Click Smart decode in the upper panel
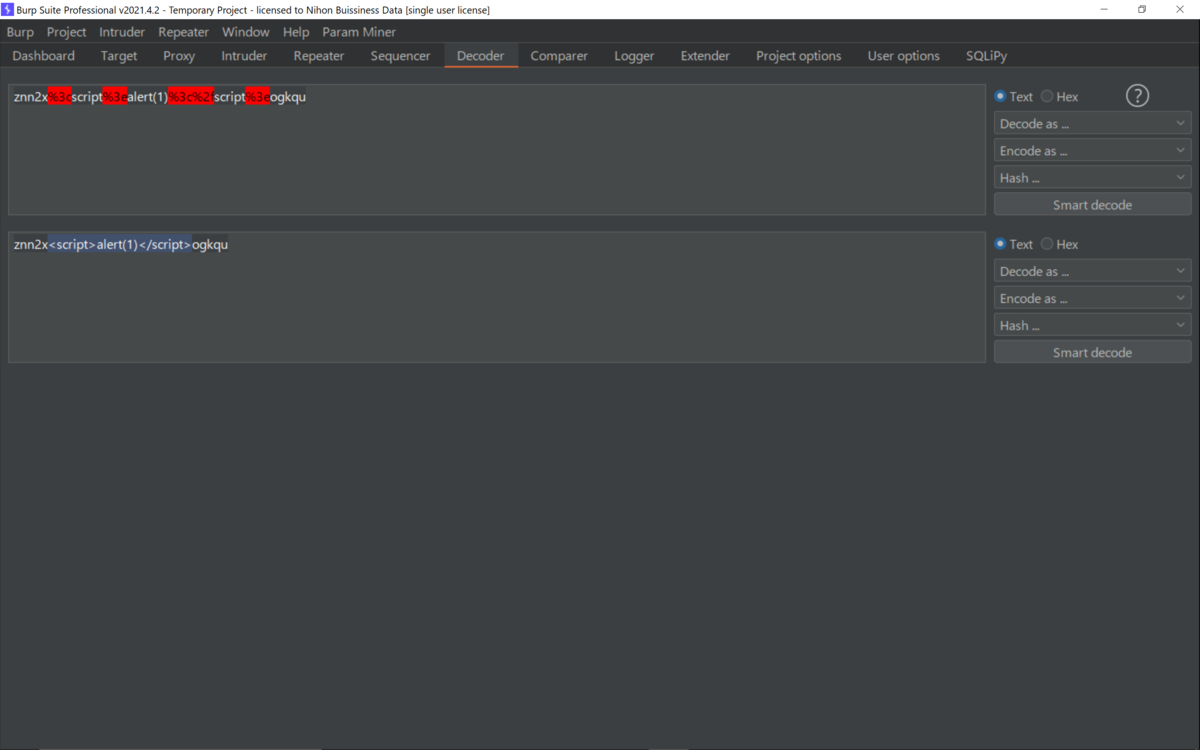Viewport: 1200px width, 750px height. tap(1092, 205)
